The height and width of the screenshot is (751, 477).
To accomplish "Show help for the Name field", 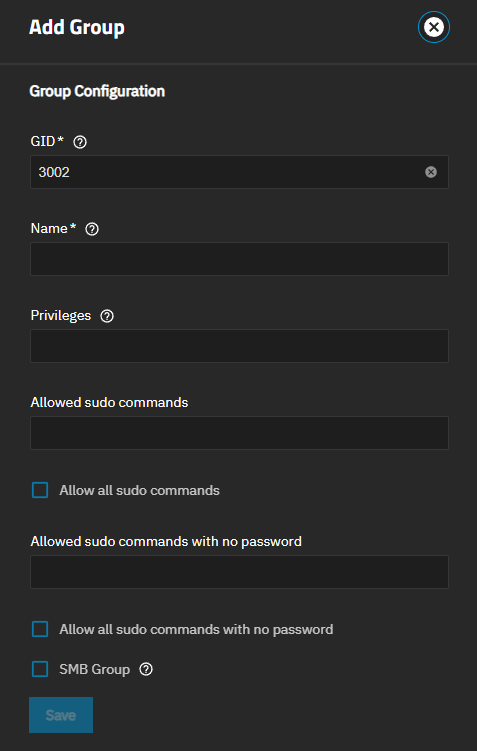I will point(92,229).
